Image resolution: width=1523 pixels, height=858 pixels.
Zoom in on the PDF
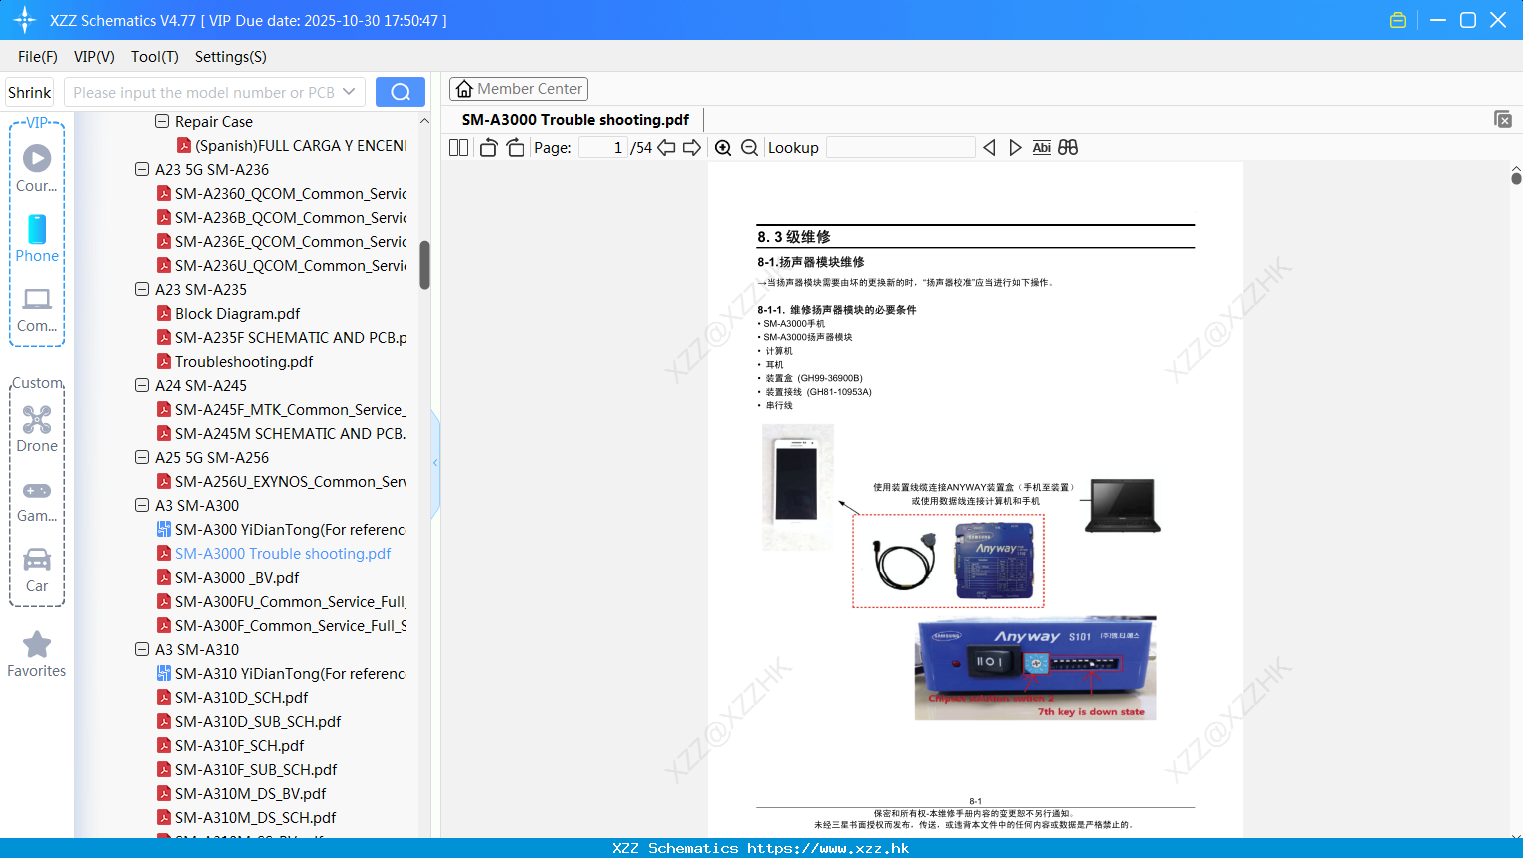pyautogui.click(x=723, y=148)
